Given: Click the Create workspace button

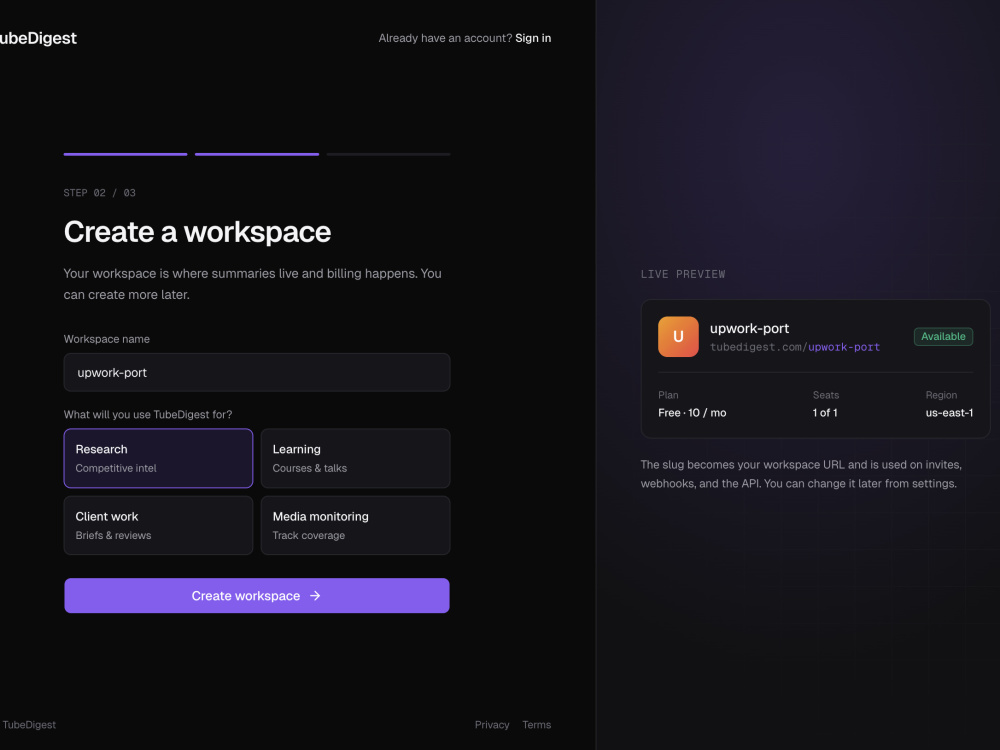Looking at the screenshot, I should 257,596.
